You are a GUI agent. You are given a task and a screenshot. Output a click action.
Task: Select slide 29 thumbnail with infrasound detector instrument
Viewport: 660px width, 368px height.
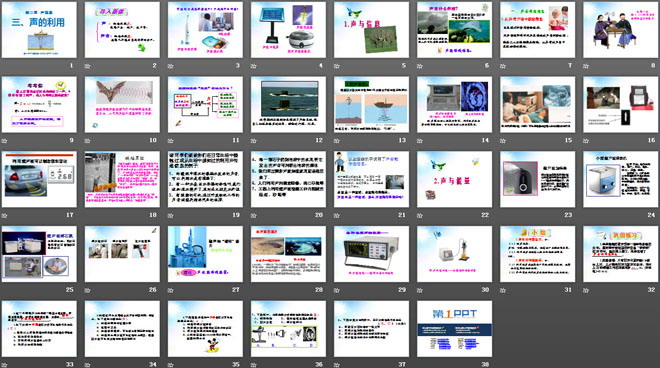[x=371, y=254]
